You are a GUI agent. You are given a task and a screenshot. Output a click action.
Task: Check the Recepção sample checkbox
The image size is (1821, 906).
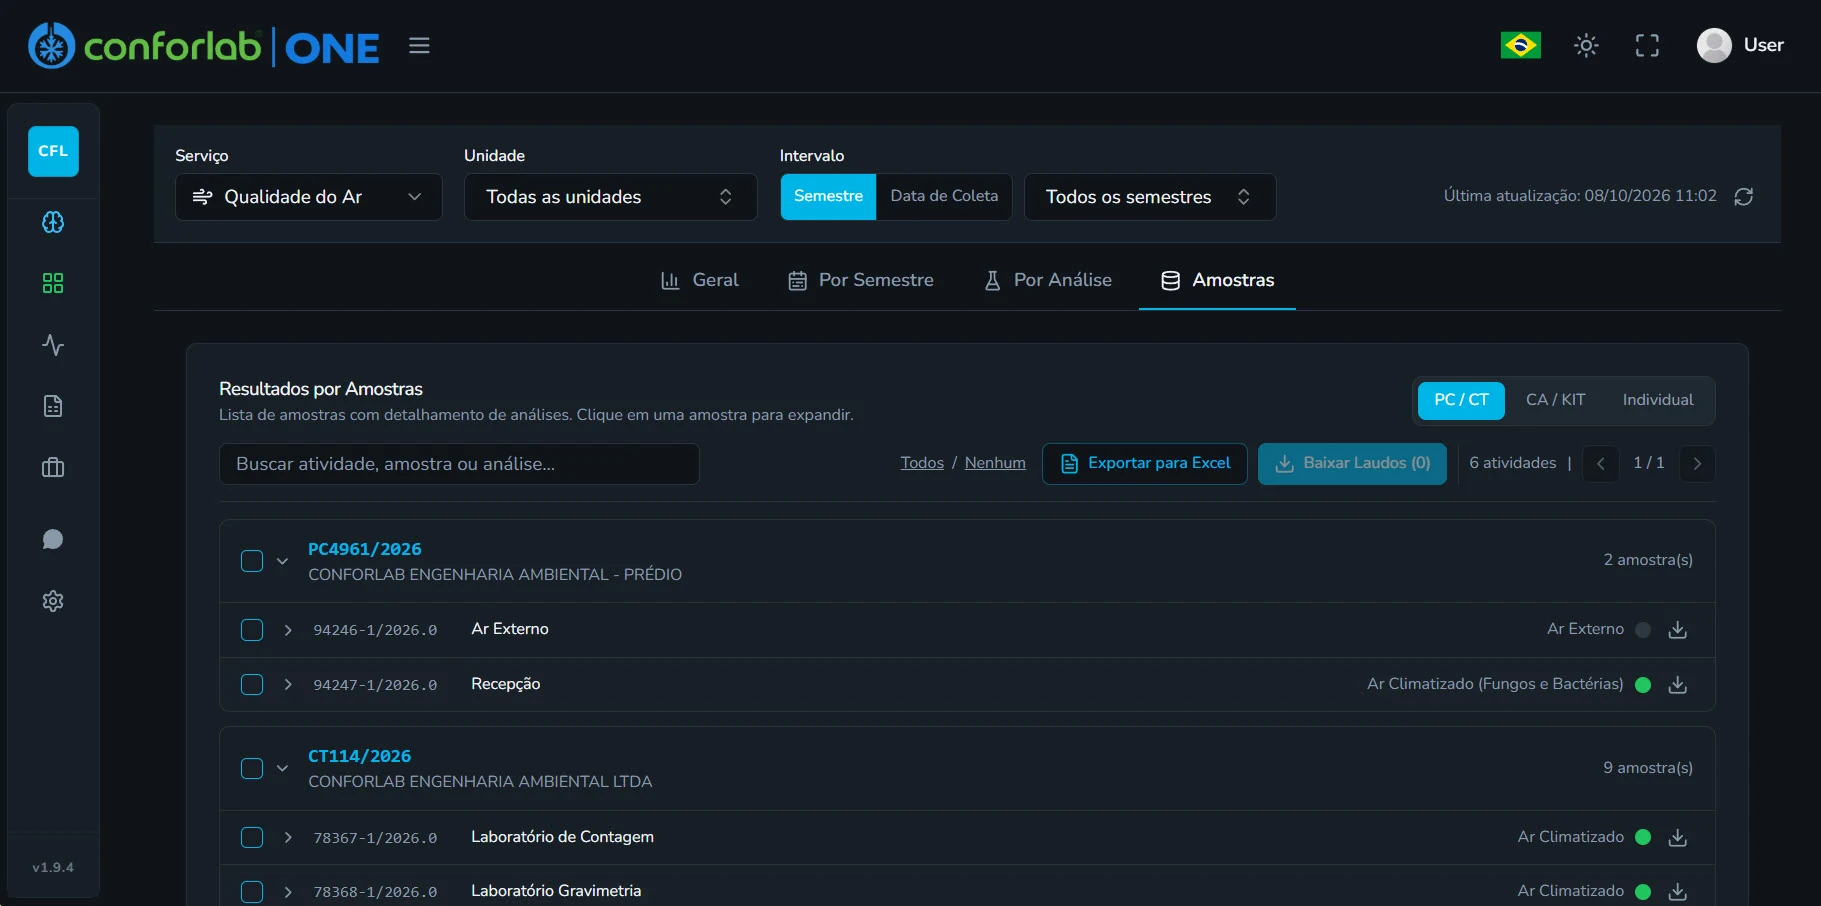tap(252, 685)
